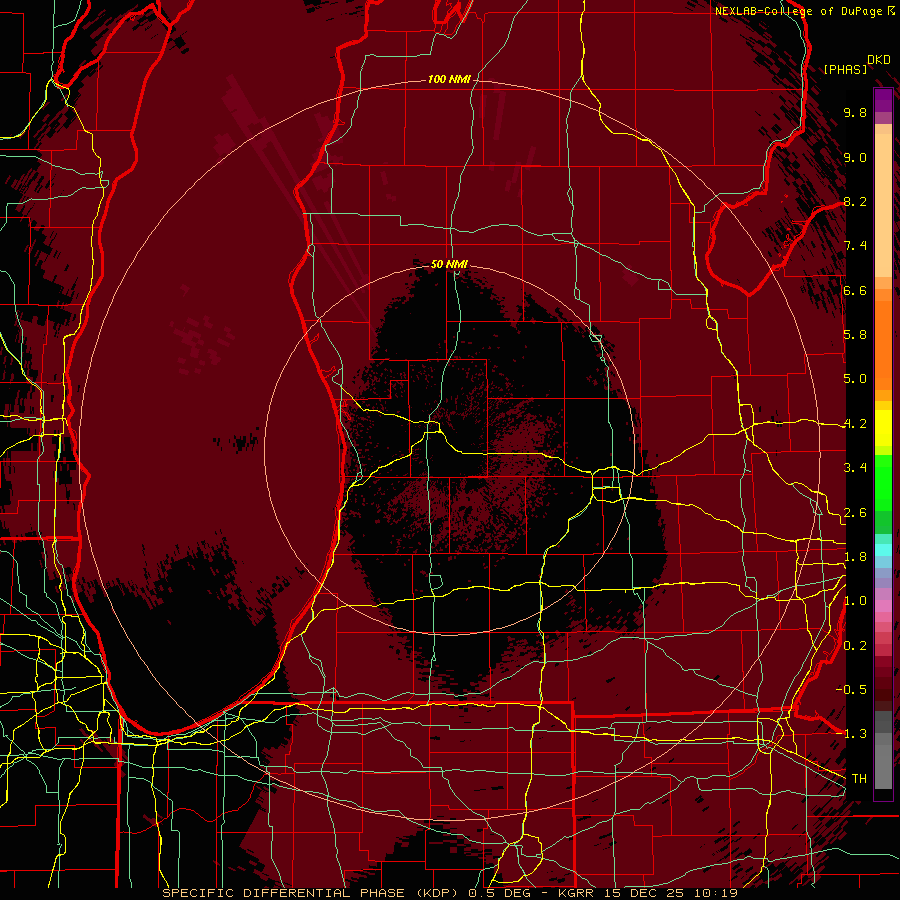The height and width of the screenshot is (900, 900).
Task: Click the 9.8 color scale value
Action: (855, 112)
